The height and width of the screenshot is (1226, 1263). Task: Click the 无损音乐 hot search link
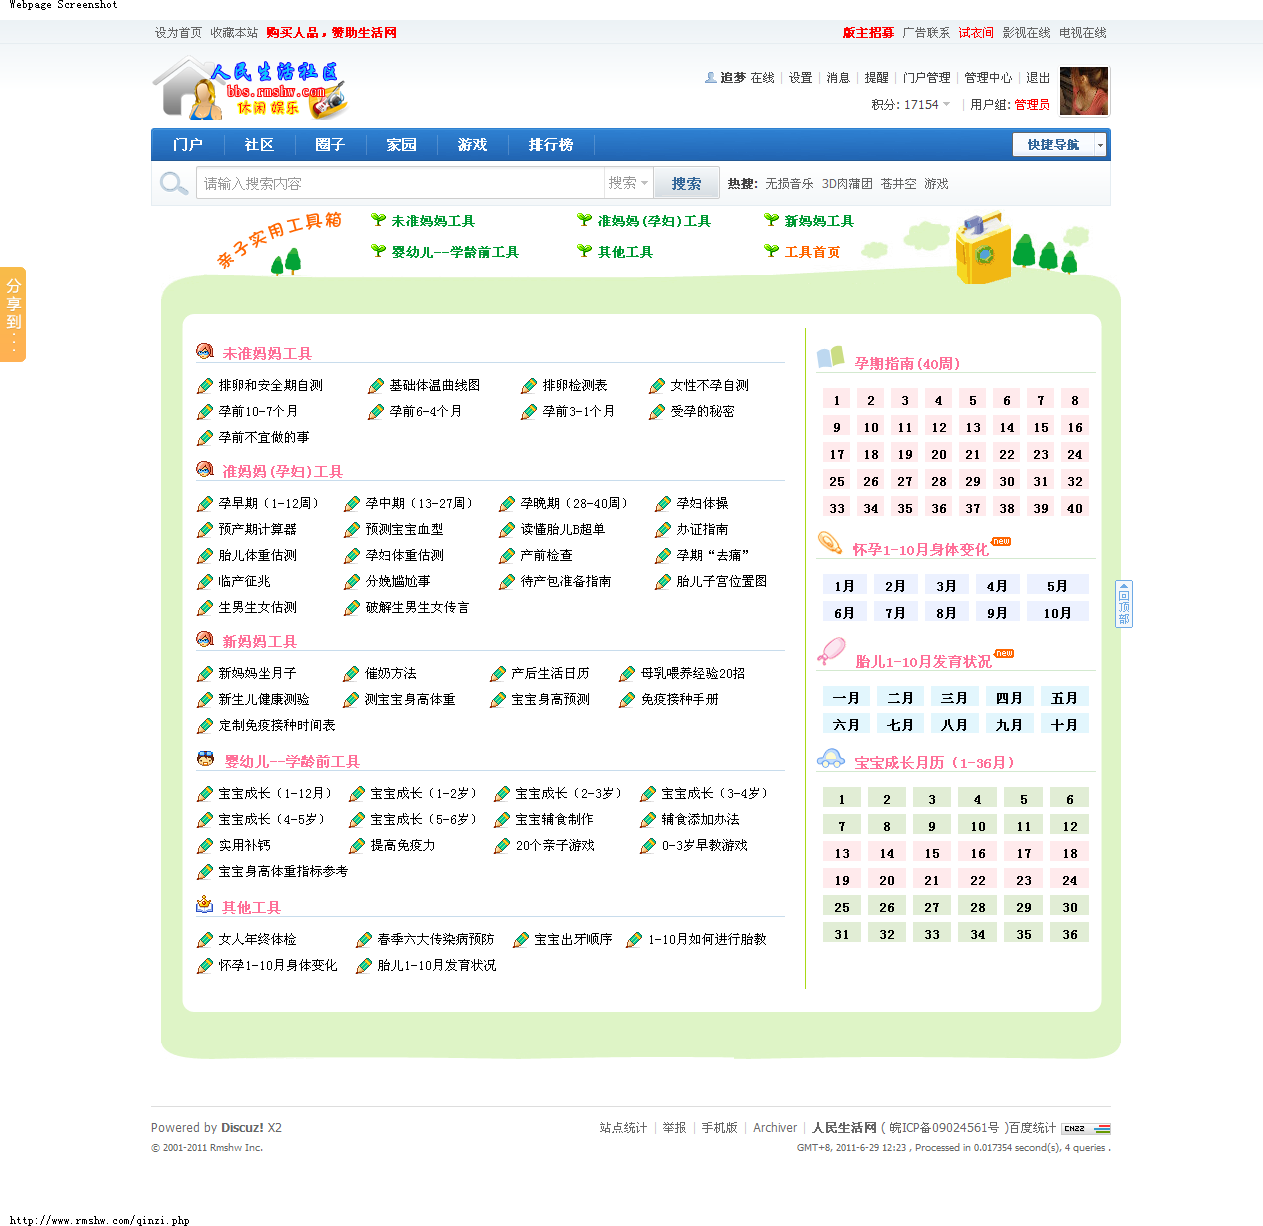[789, 184]
